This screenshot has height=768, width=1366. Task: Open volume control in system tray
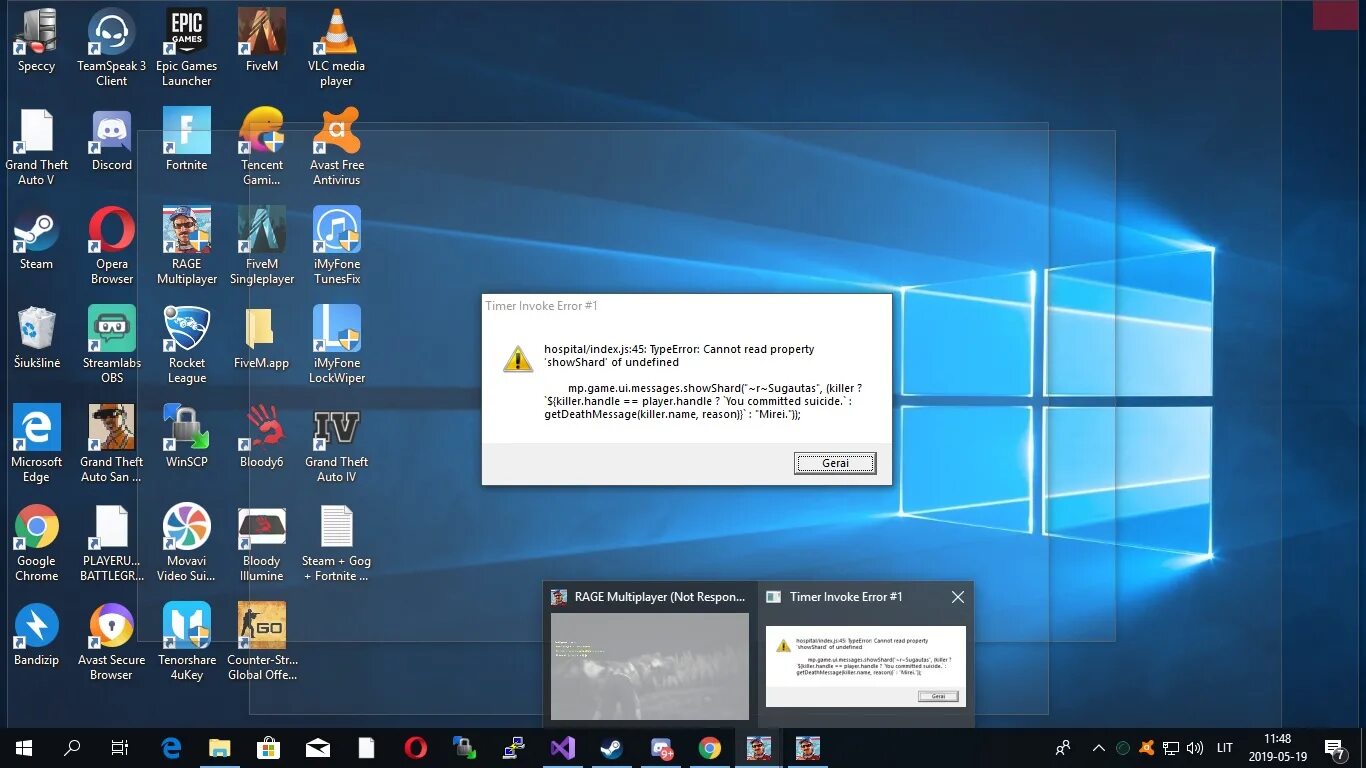1195,748
